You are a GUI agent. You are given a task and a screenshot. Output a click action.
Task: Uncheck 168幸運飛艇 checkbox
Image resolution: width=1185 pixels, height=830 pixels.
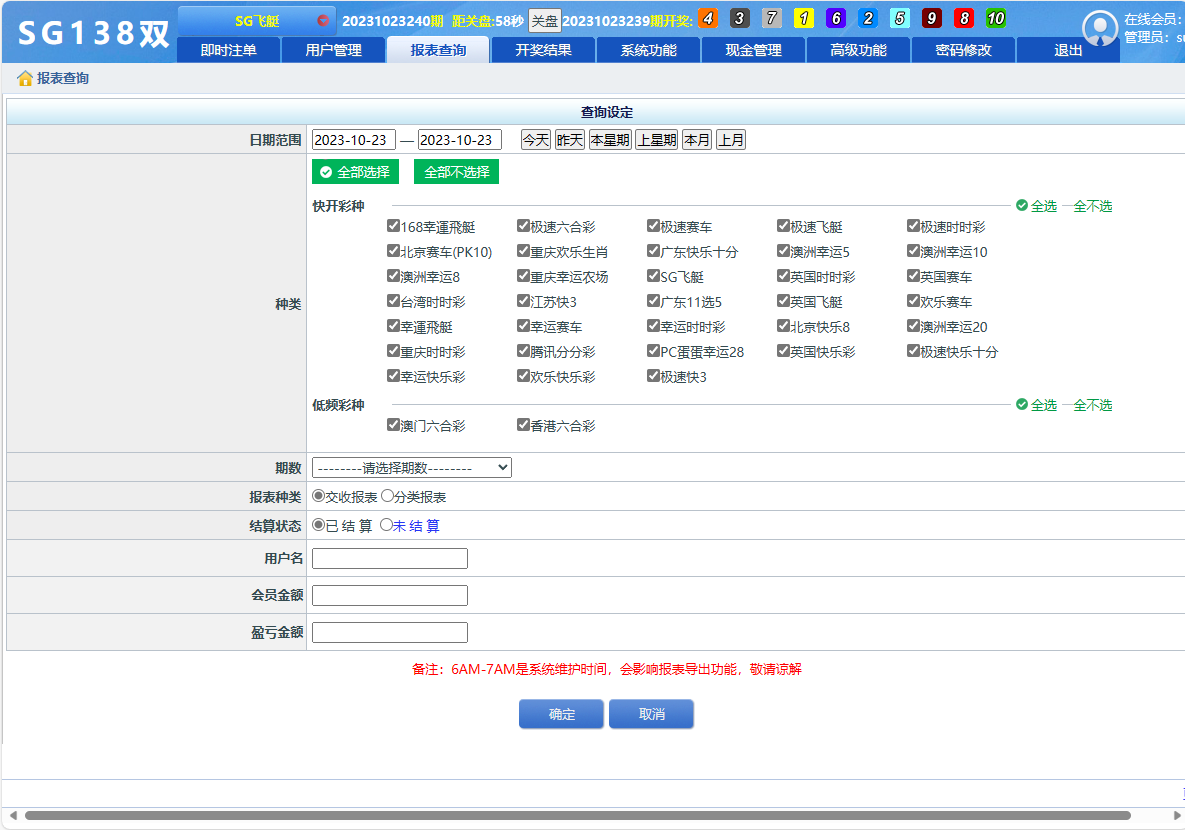[393, 225]
